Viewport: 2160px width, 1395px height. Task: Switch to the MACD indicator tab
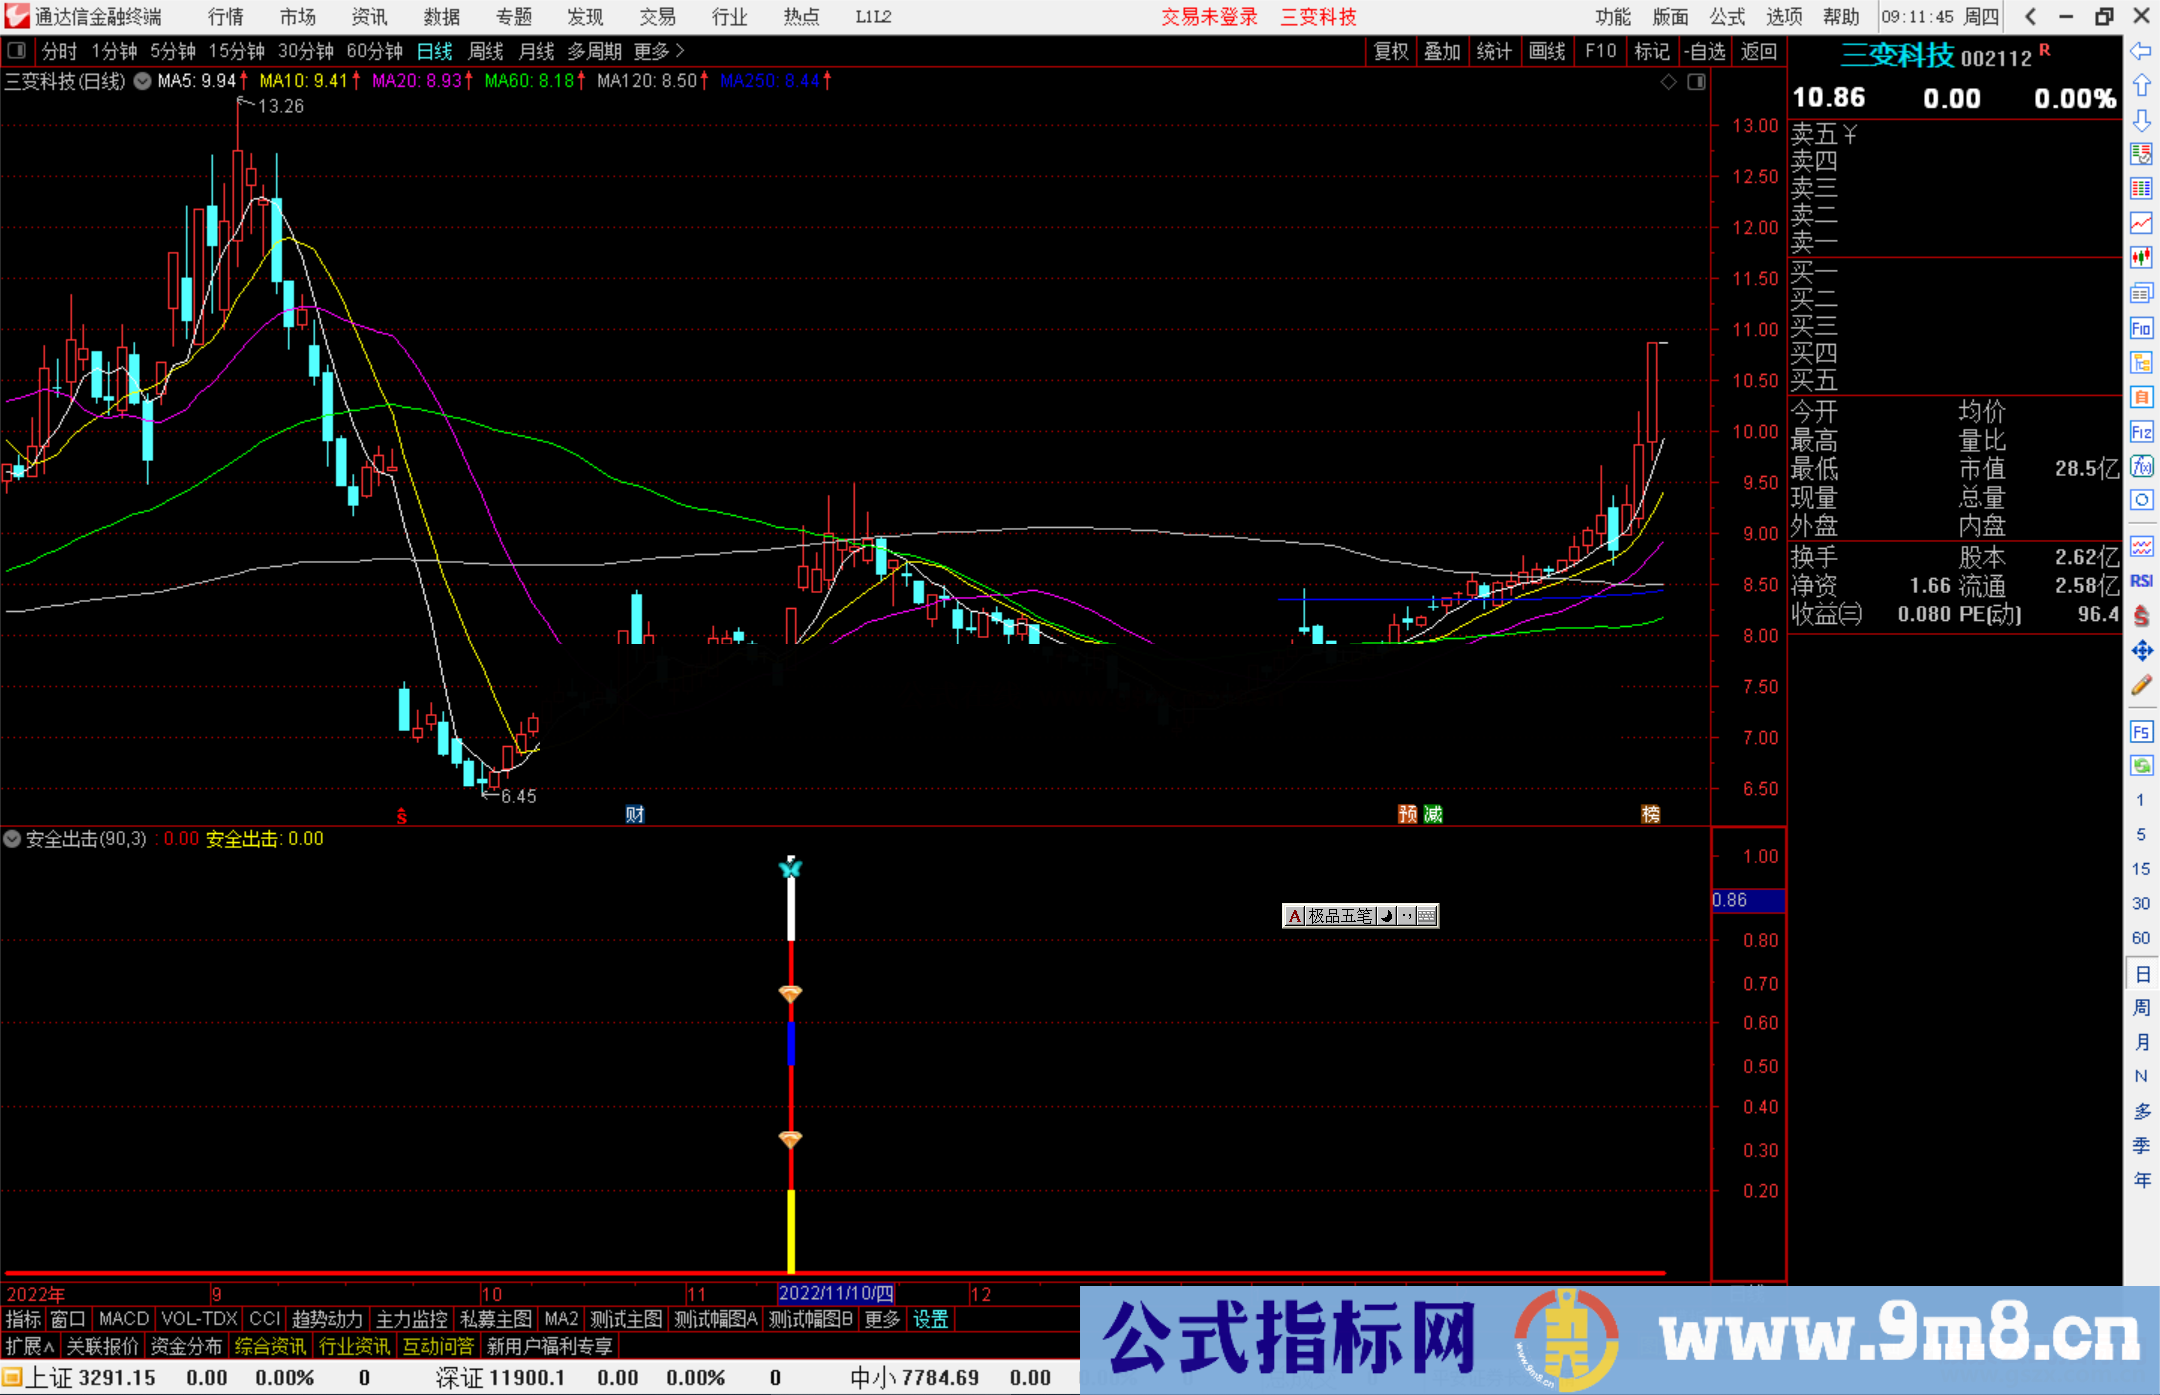coord(124,1319)
